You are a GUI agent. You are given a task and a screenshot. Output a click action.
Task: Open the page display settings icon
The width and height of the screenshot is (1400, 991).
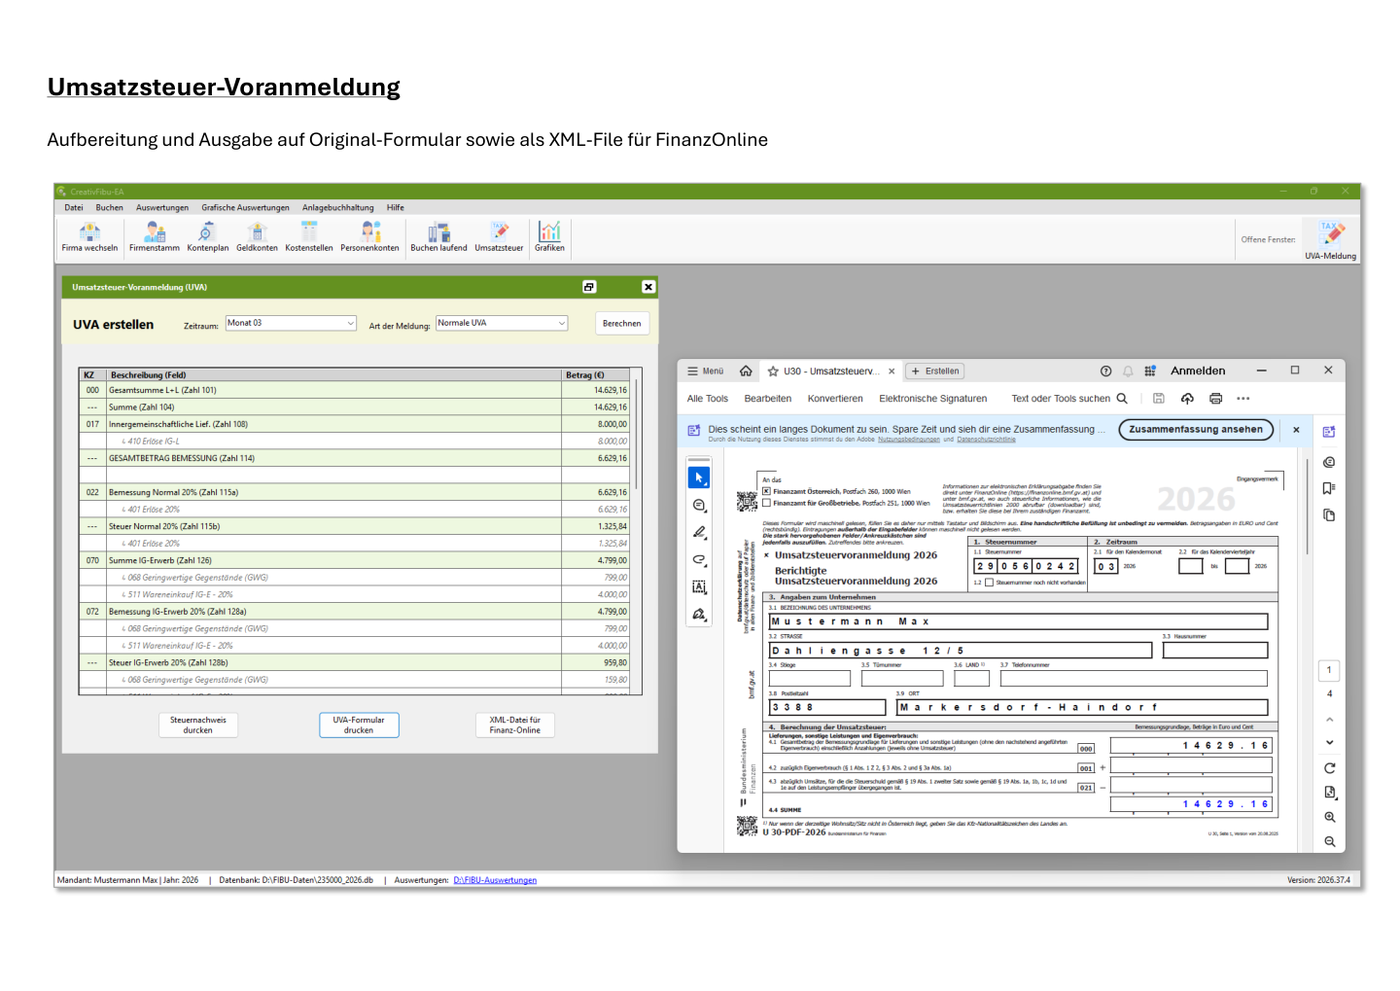[x=1329, y=792]
